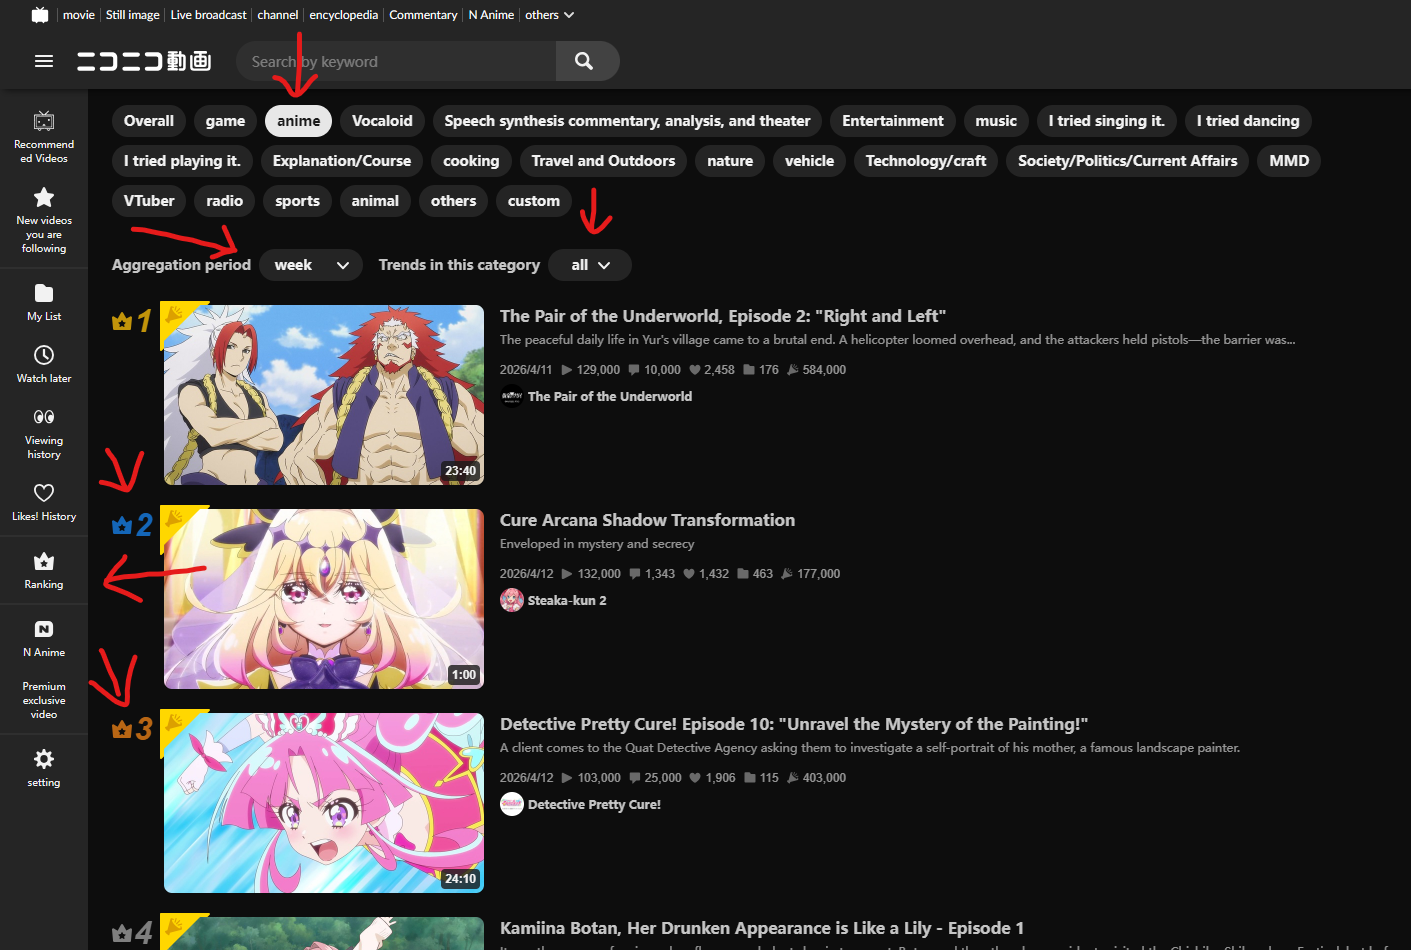This screenshot has width=1411, height=950.
Task: Open Still image in top navigation
Action: pos(133,15)
